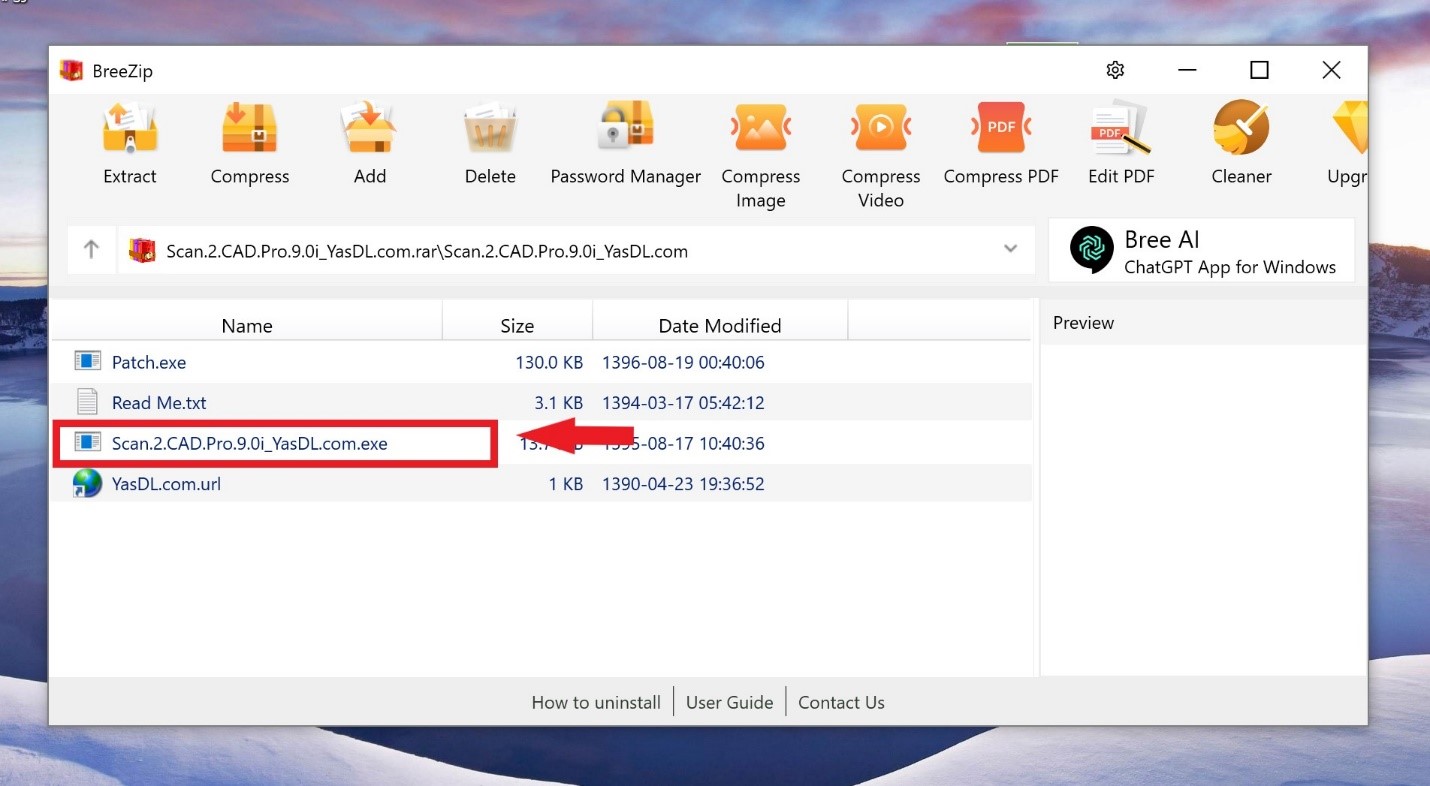This screenshot has height=786, width=1430.
Task: Open the Compress tool
Action: (249, 127)
